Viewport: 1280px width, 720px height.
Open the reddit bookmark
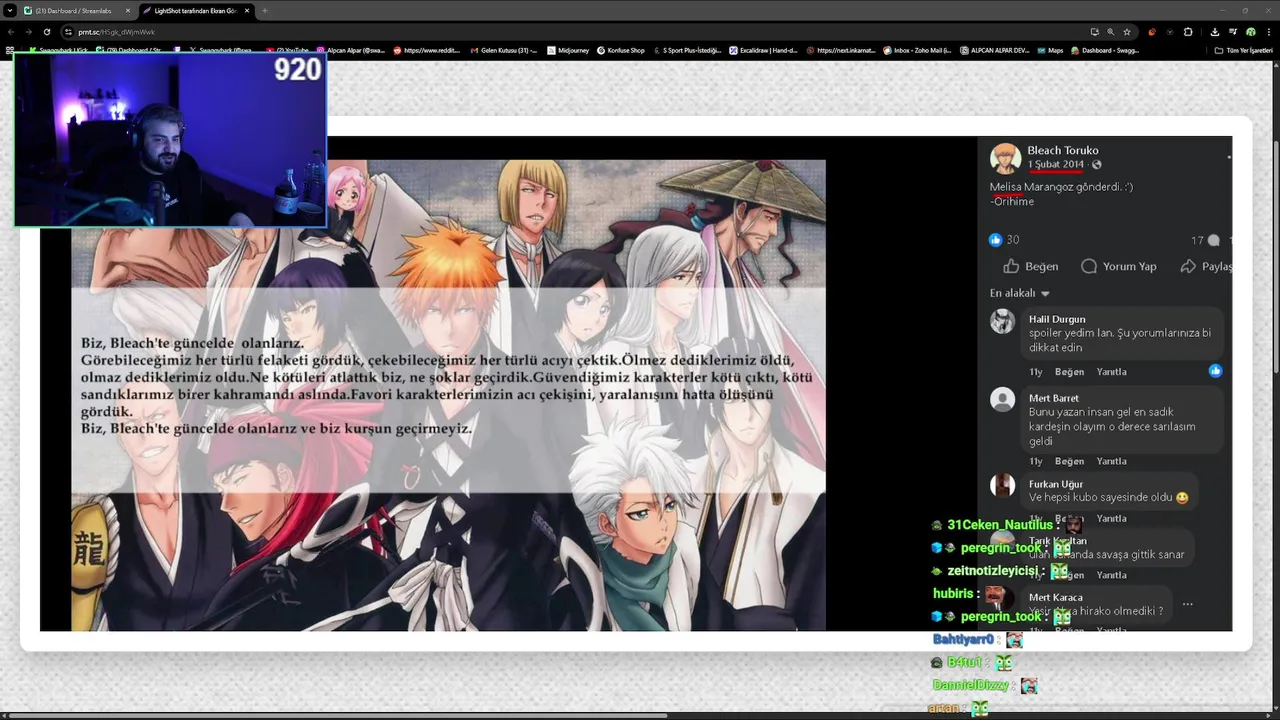pyautogui.click(x=427, y=50)
